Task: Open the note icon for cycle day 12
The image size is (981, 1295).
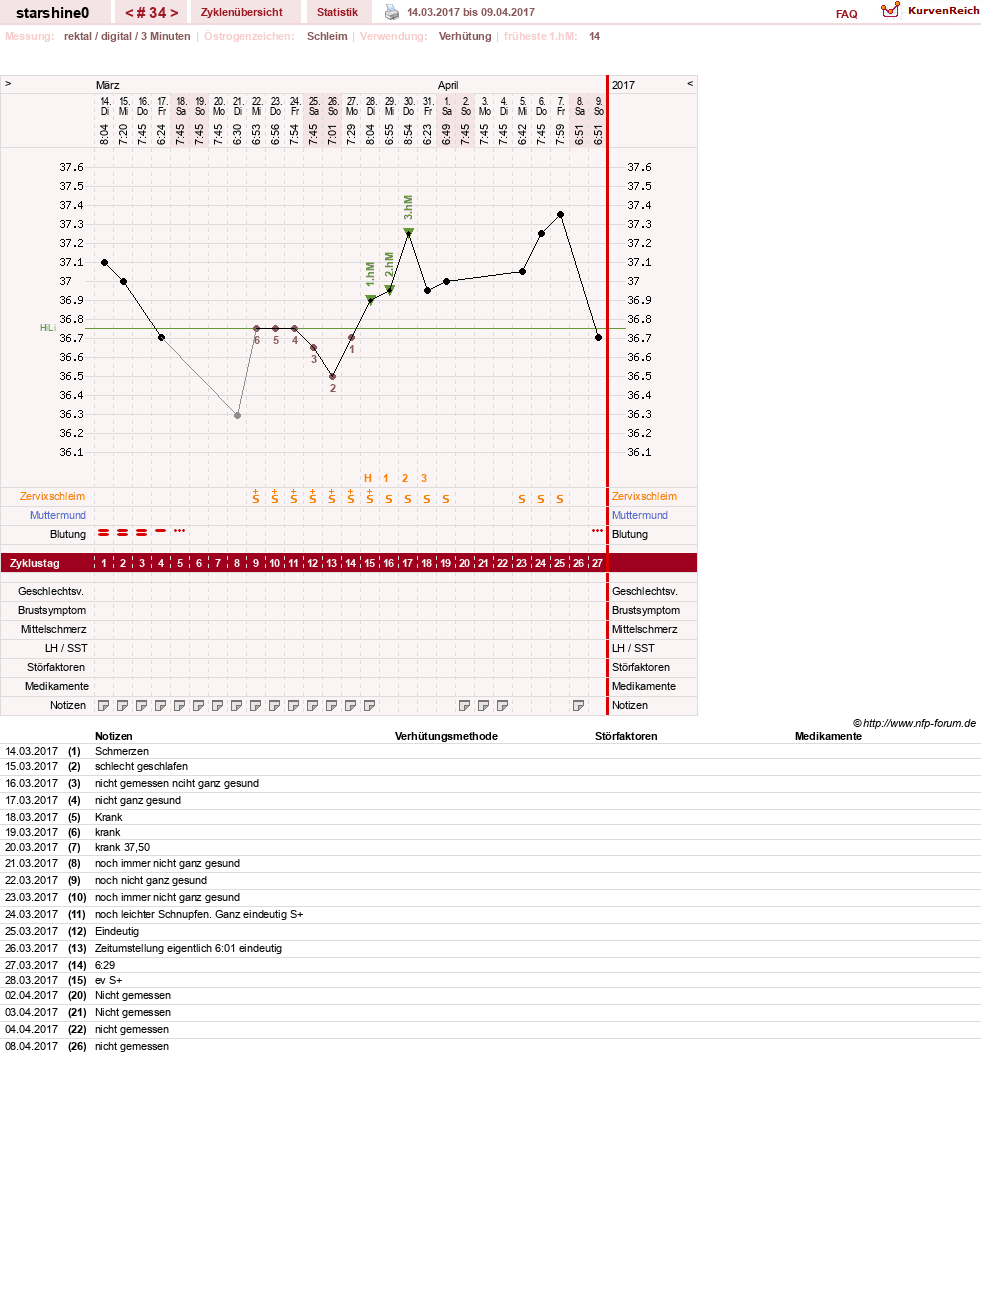Action: (x=313, y=705)
